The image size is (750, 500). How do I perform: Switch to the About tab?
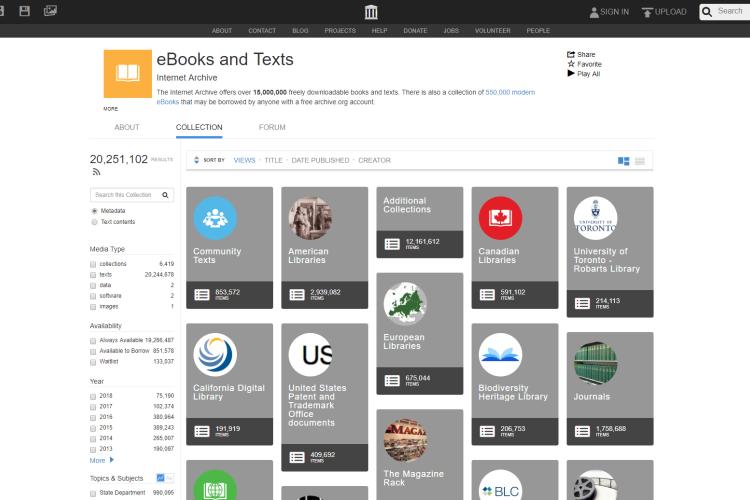click(127, 127)
